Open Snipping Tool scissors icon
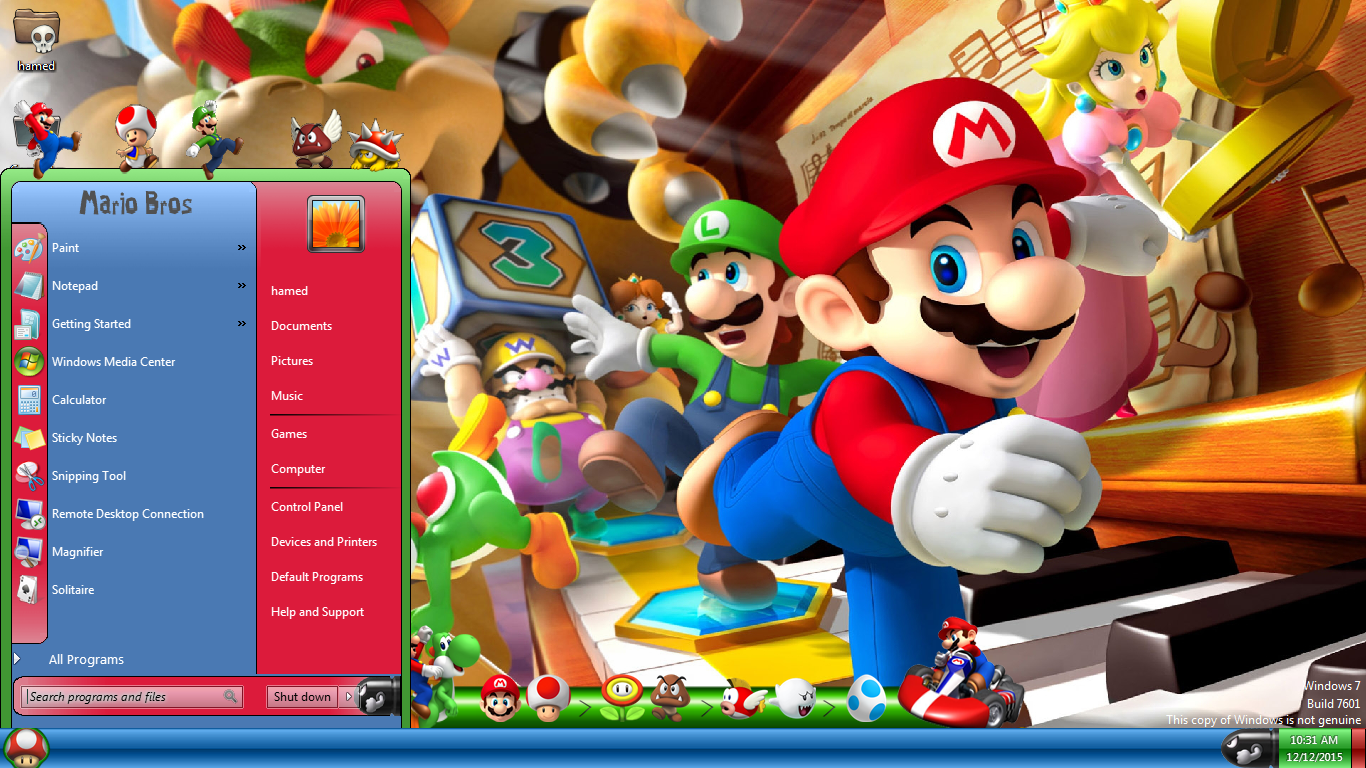1366x768 pixels. pos(29,476)
